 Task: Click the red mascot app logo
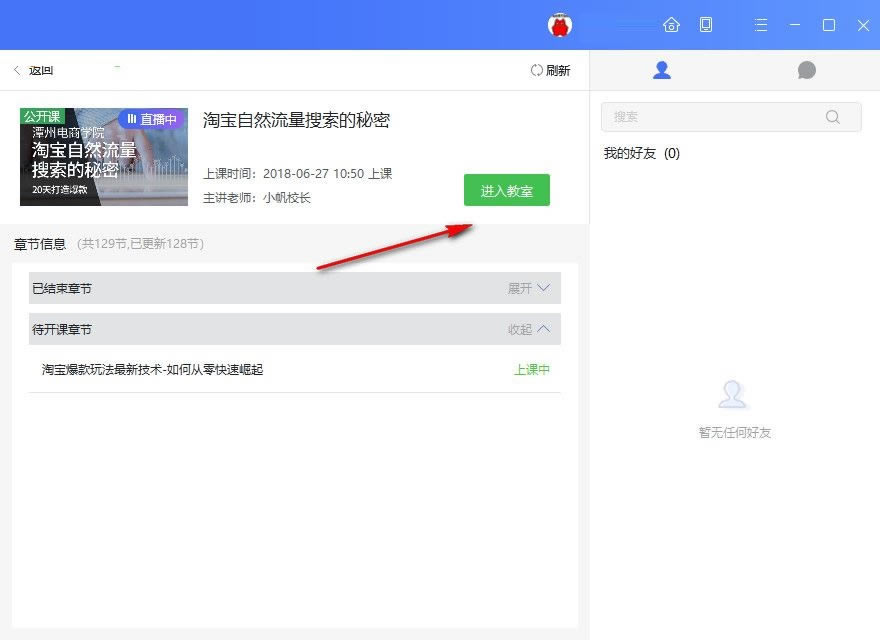click(560, 24)
